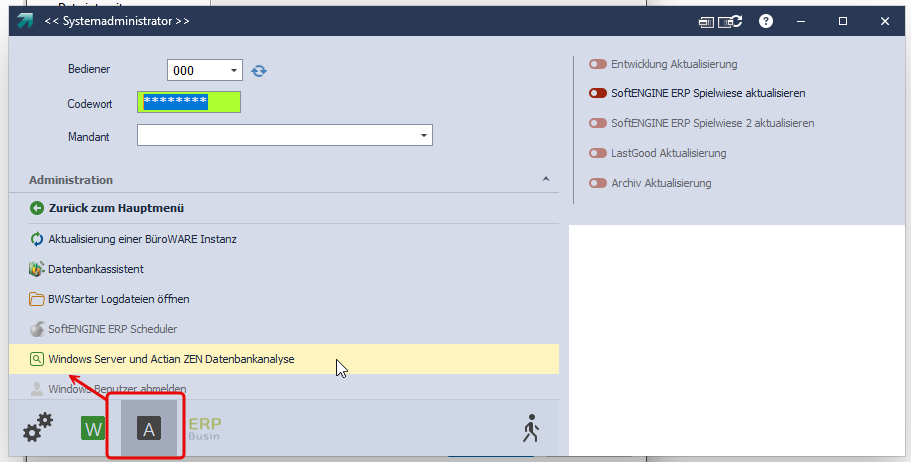The image size is (911, 462).
Task: Enable SoftENGINE ERP Spielwiese aktualisieren toggle
Action: coord(598,93)
